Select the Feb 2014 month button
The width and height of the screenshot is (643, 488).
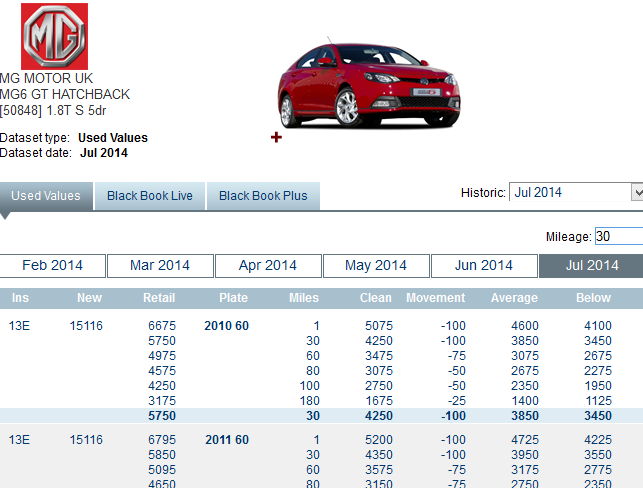coord(52,266)
